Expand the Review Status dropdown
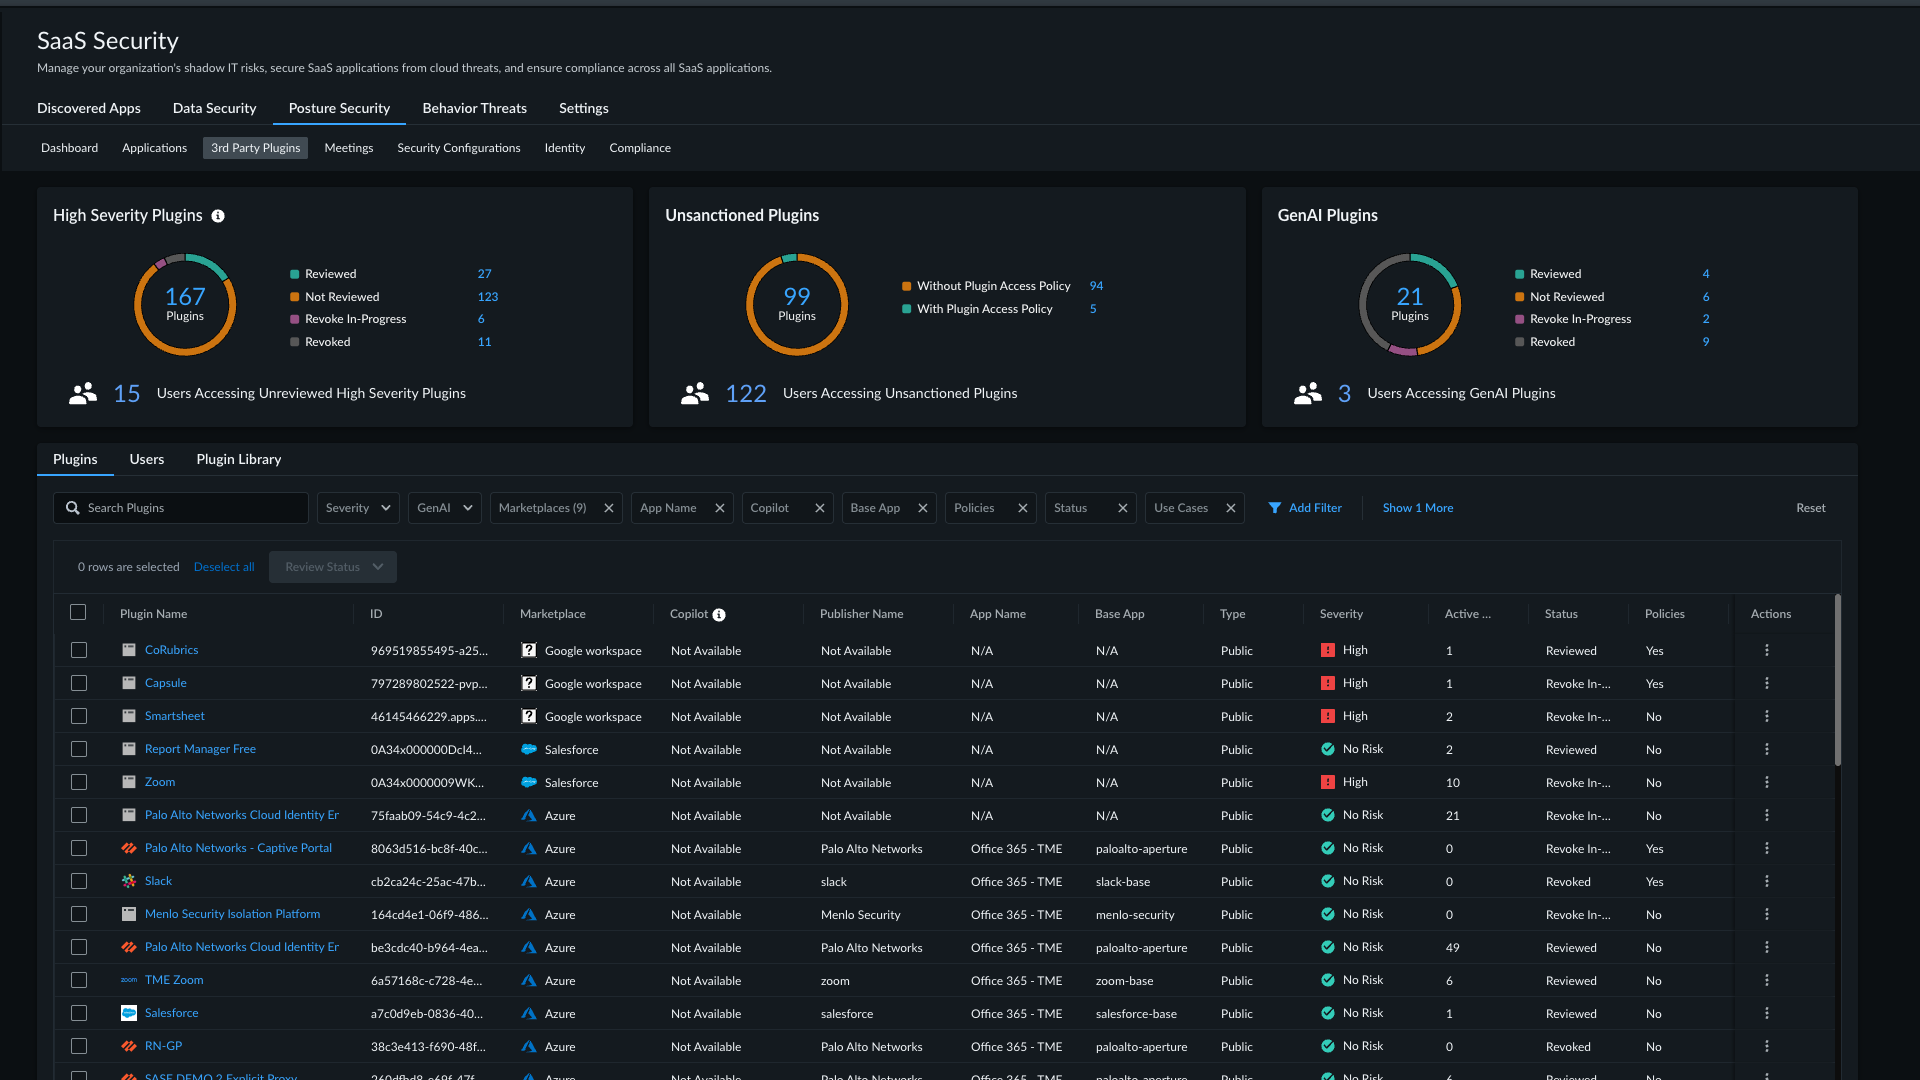The width and height of the screenshot is (1920, 1080). point(333,567)
